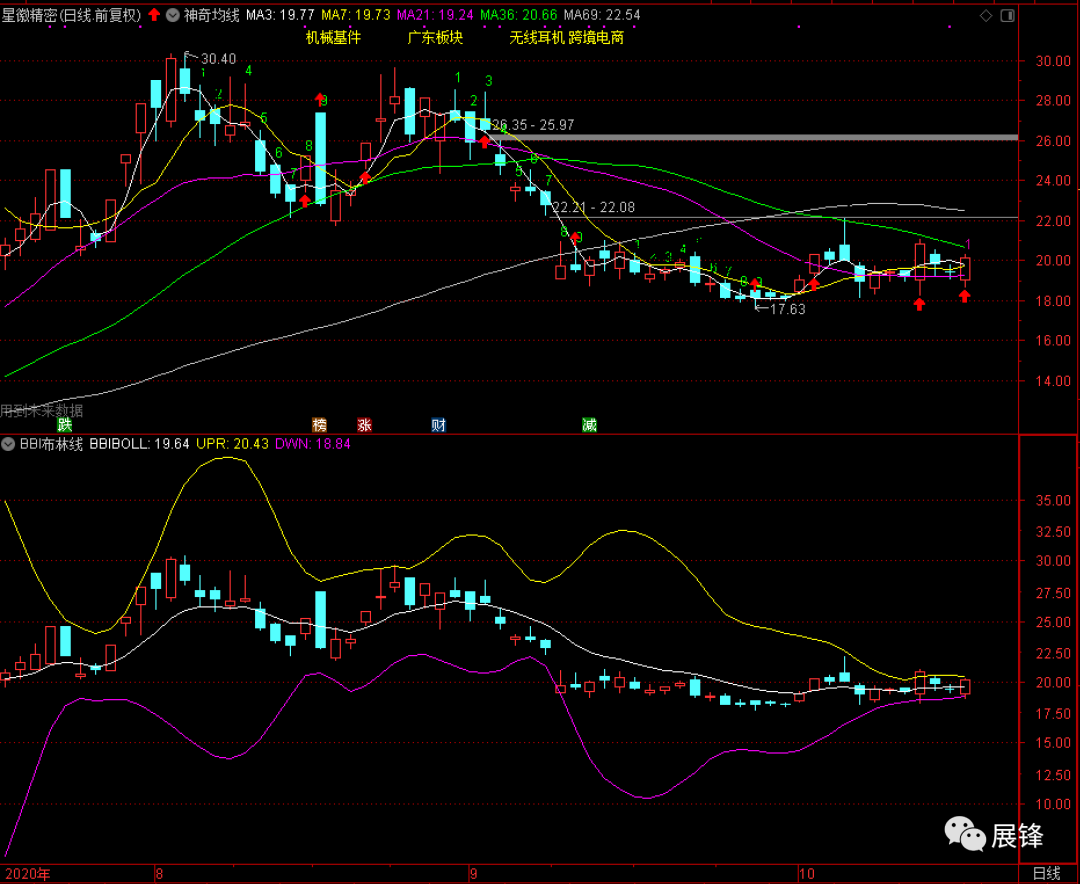
Task: Click month 8 on the time axis
Action: click(159, 874)
